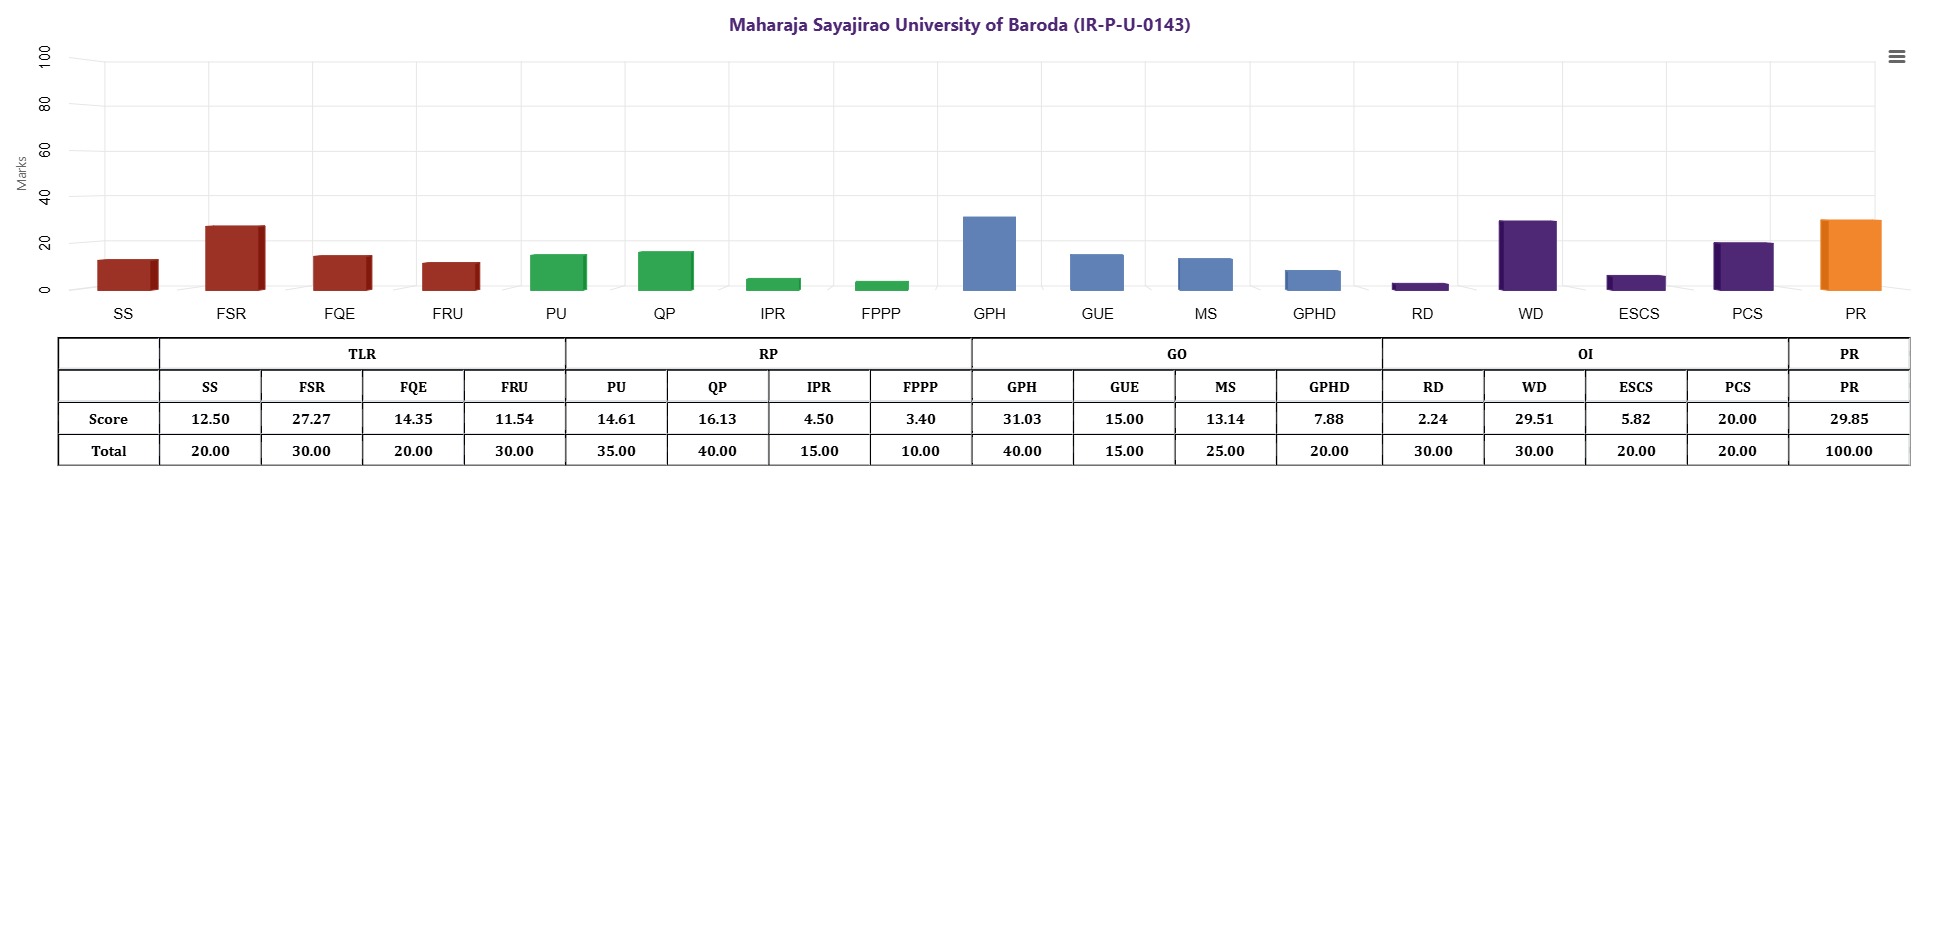Click the RD bar in chart

1420,287
